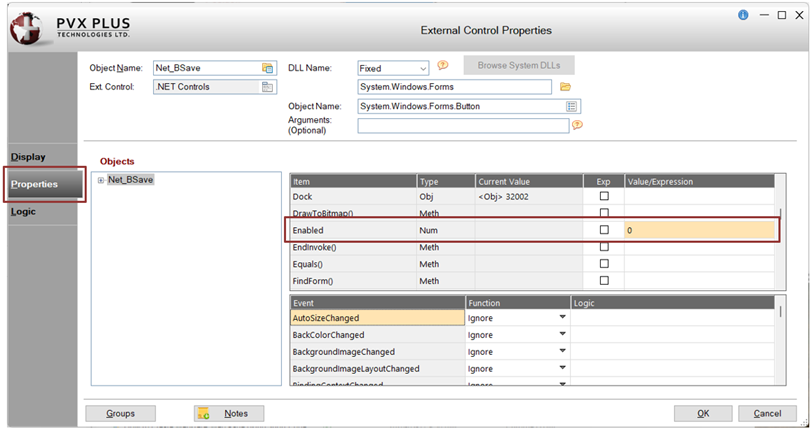Open the Notes button

coord(229,413)
